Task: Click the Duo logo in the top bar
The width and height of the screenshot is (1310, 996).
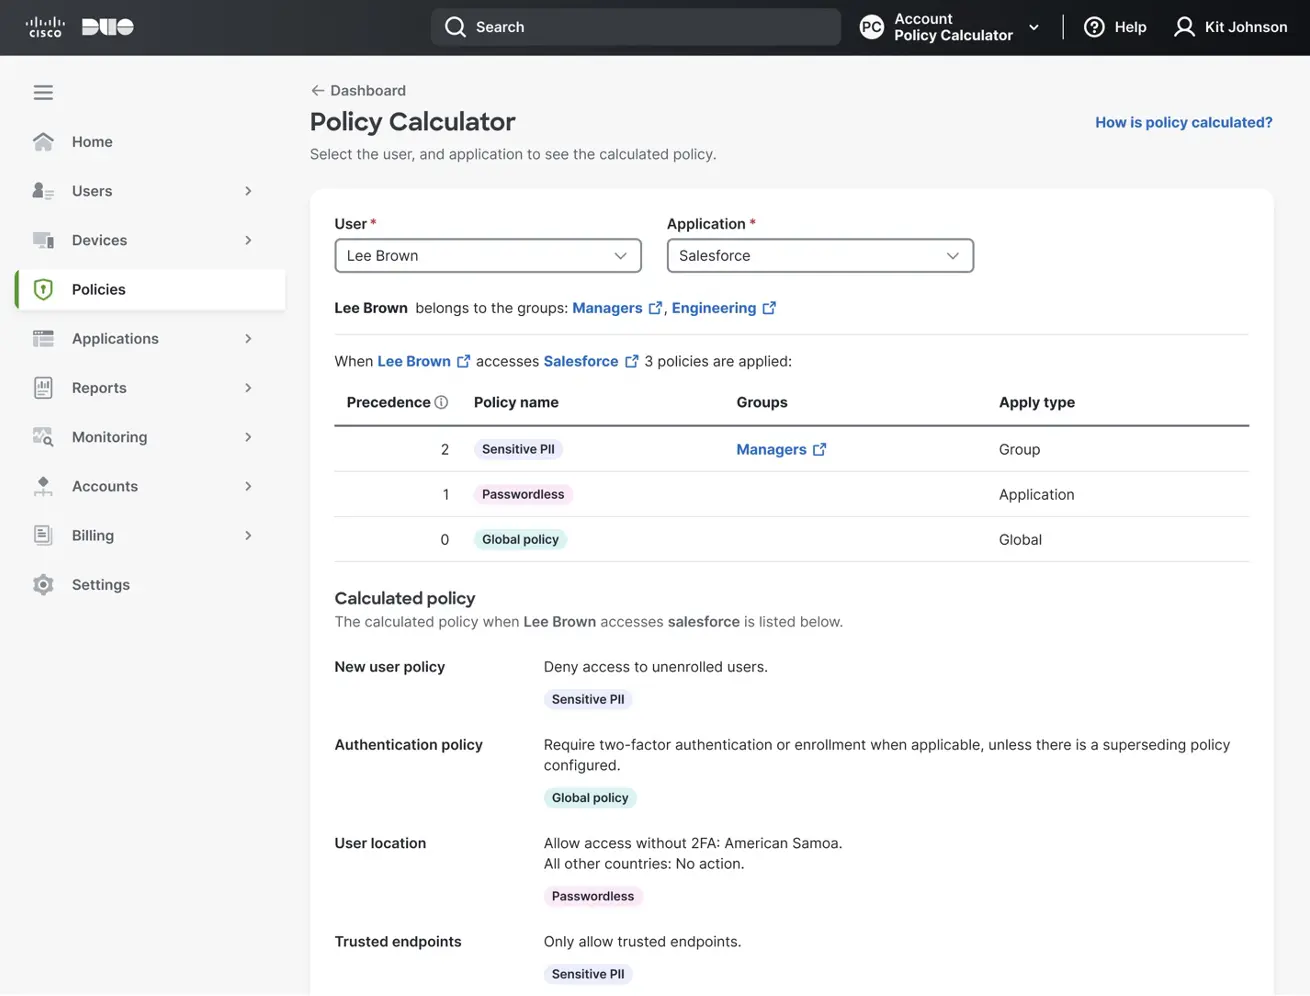Action: [107, 27]
